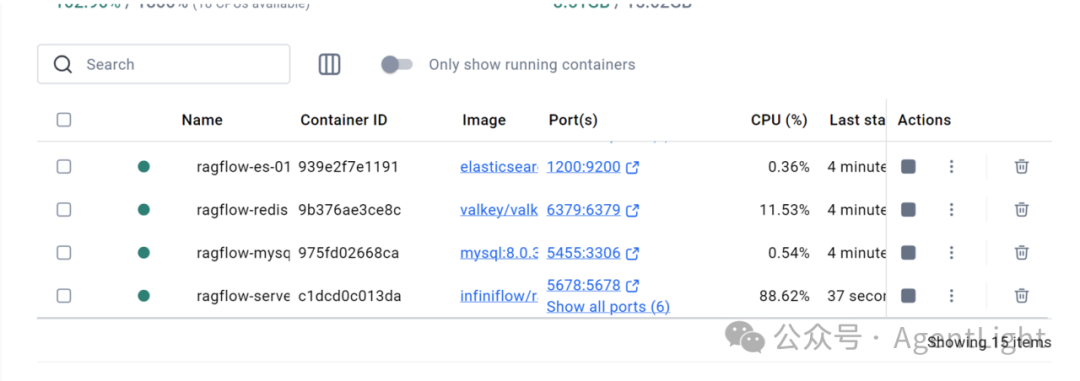Open port 1200:9200 external link icon
1080x381 pixels.
click(632, 167)
